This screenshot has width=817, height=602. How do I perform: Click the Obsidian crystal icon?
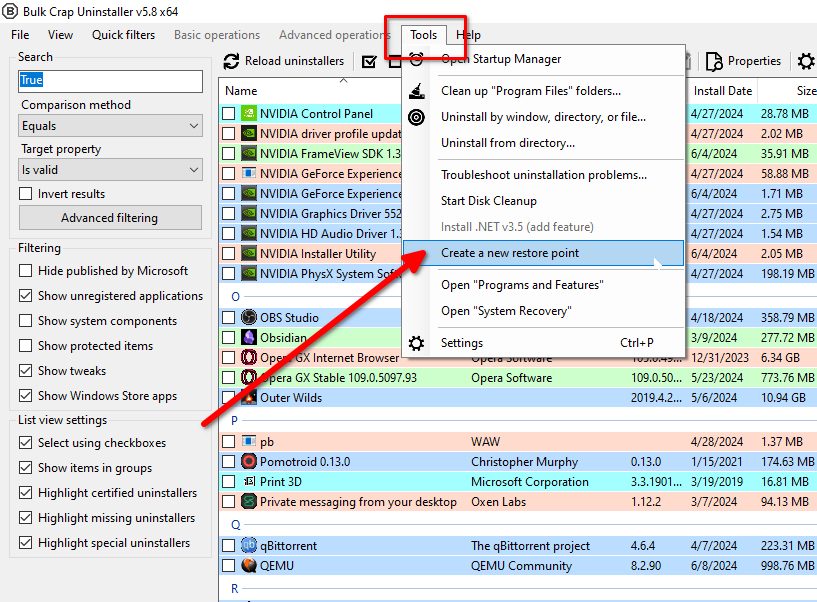pyautogui.click(x=249, y=337)
